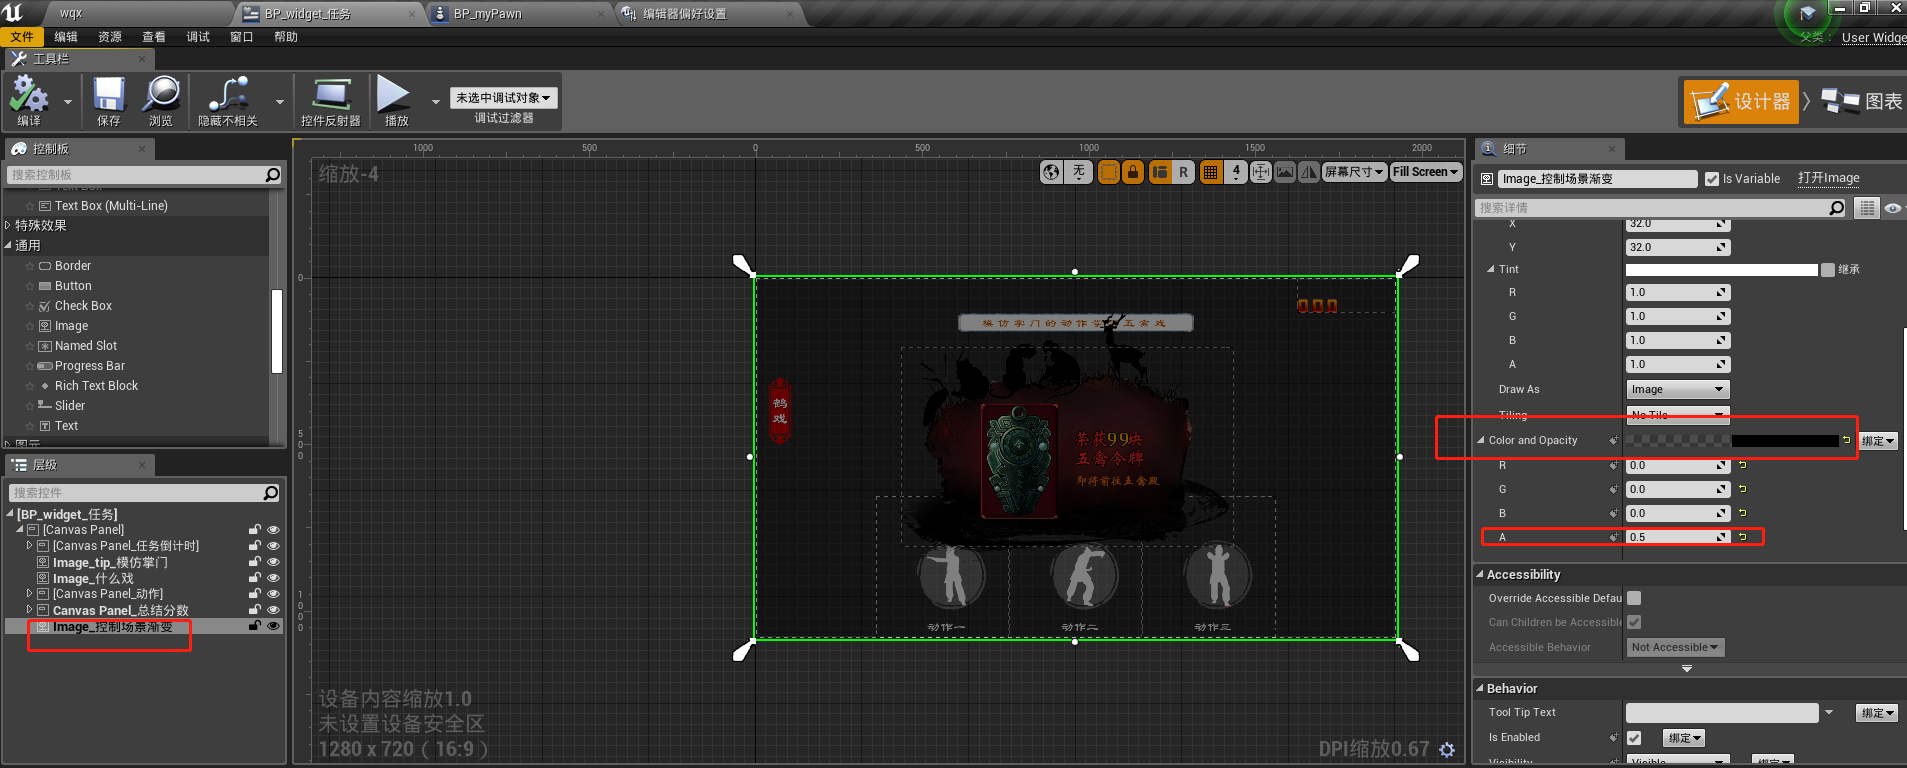Toggle the Tint 继承 (inherit) checkbox
This screenshot has width=1907, height=768.
click(x=1828, y=270)
